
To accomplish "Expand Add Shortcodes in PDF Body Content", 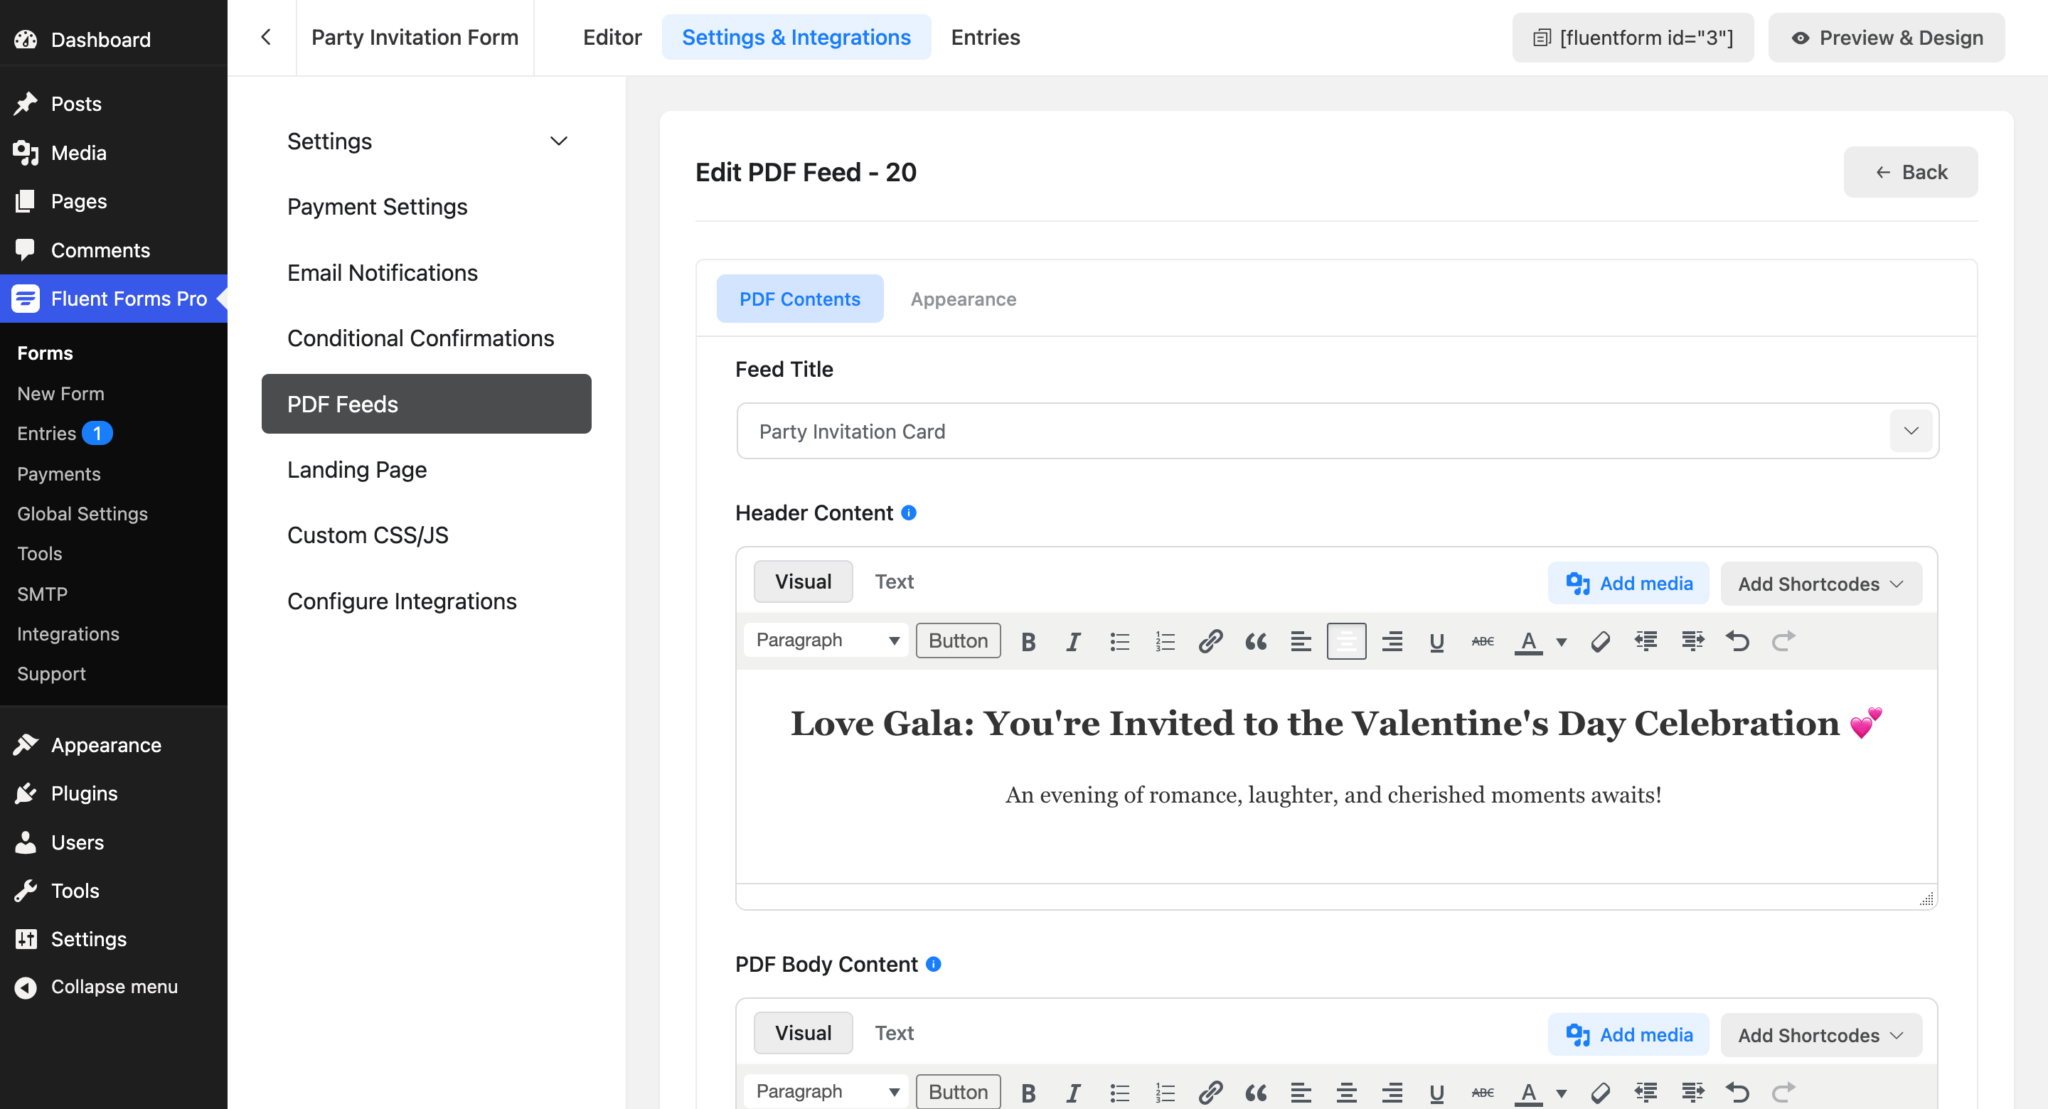I will [1821, 1035].
